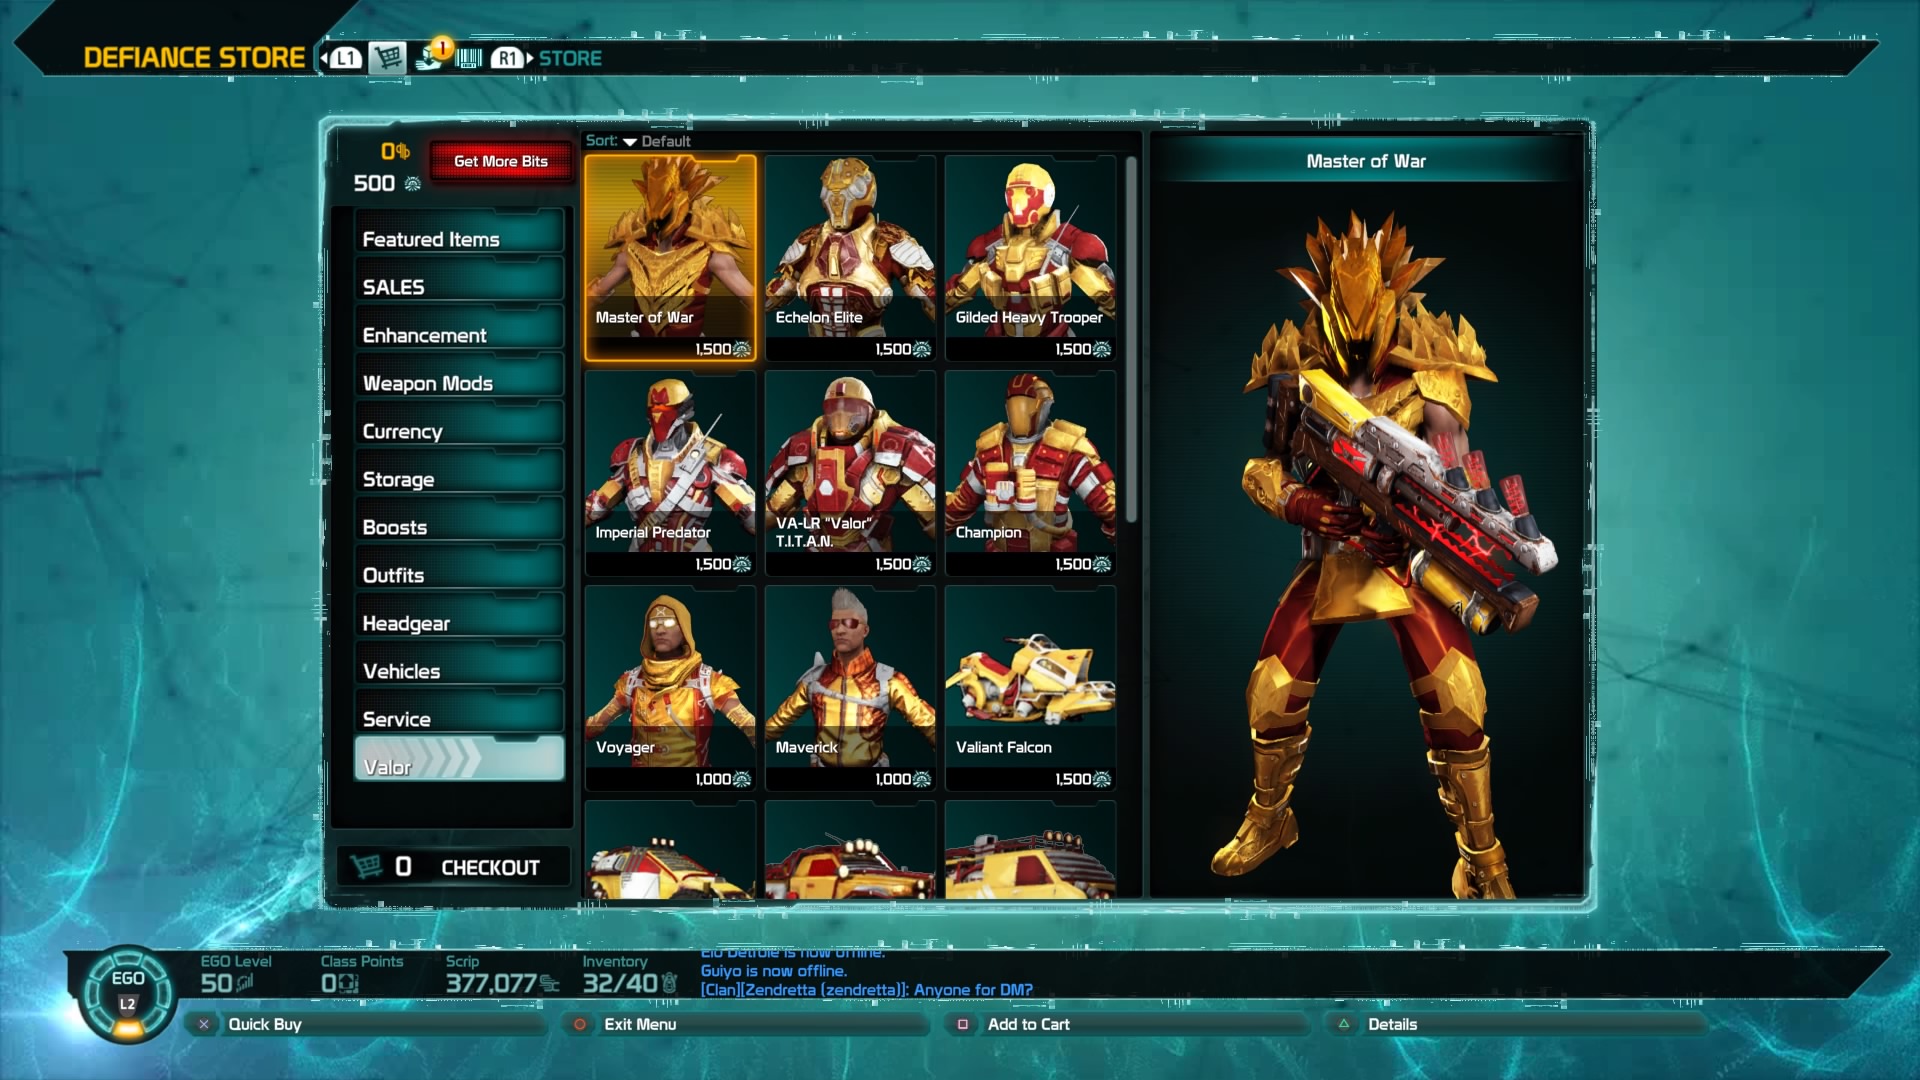
Task: Open the Outfits category
Action: coord(458,575)
